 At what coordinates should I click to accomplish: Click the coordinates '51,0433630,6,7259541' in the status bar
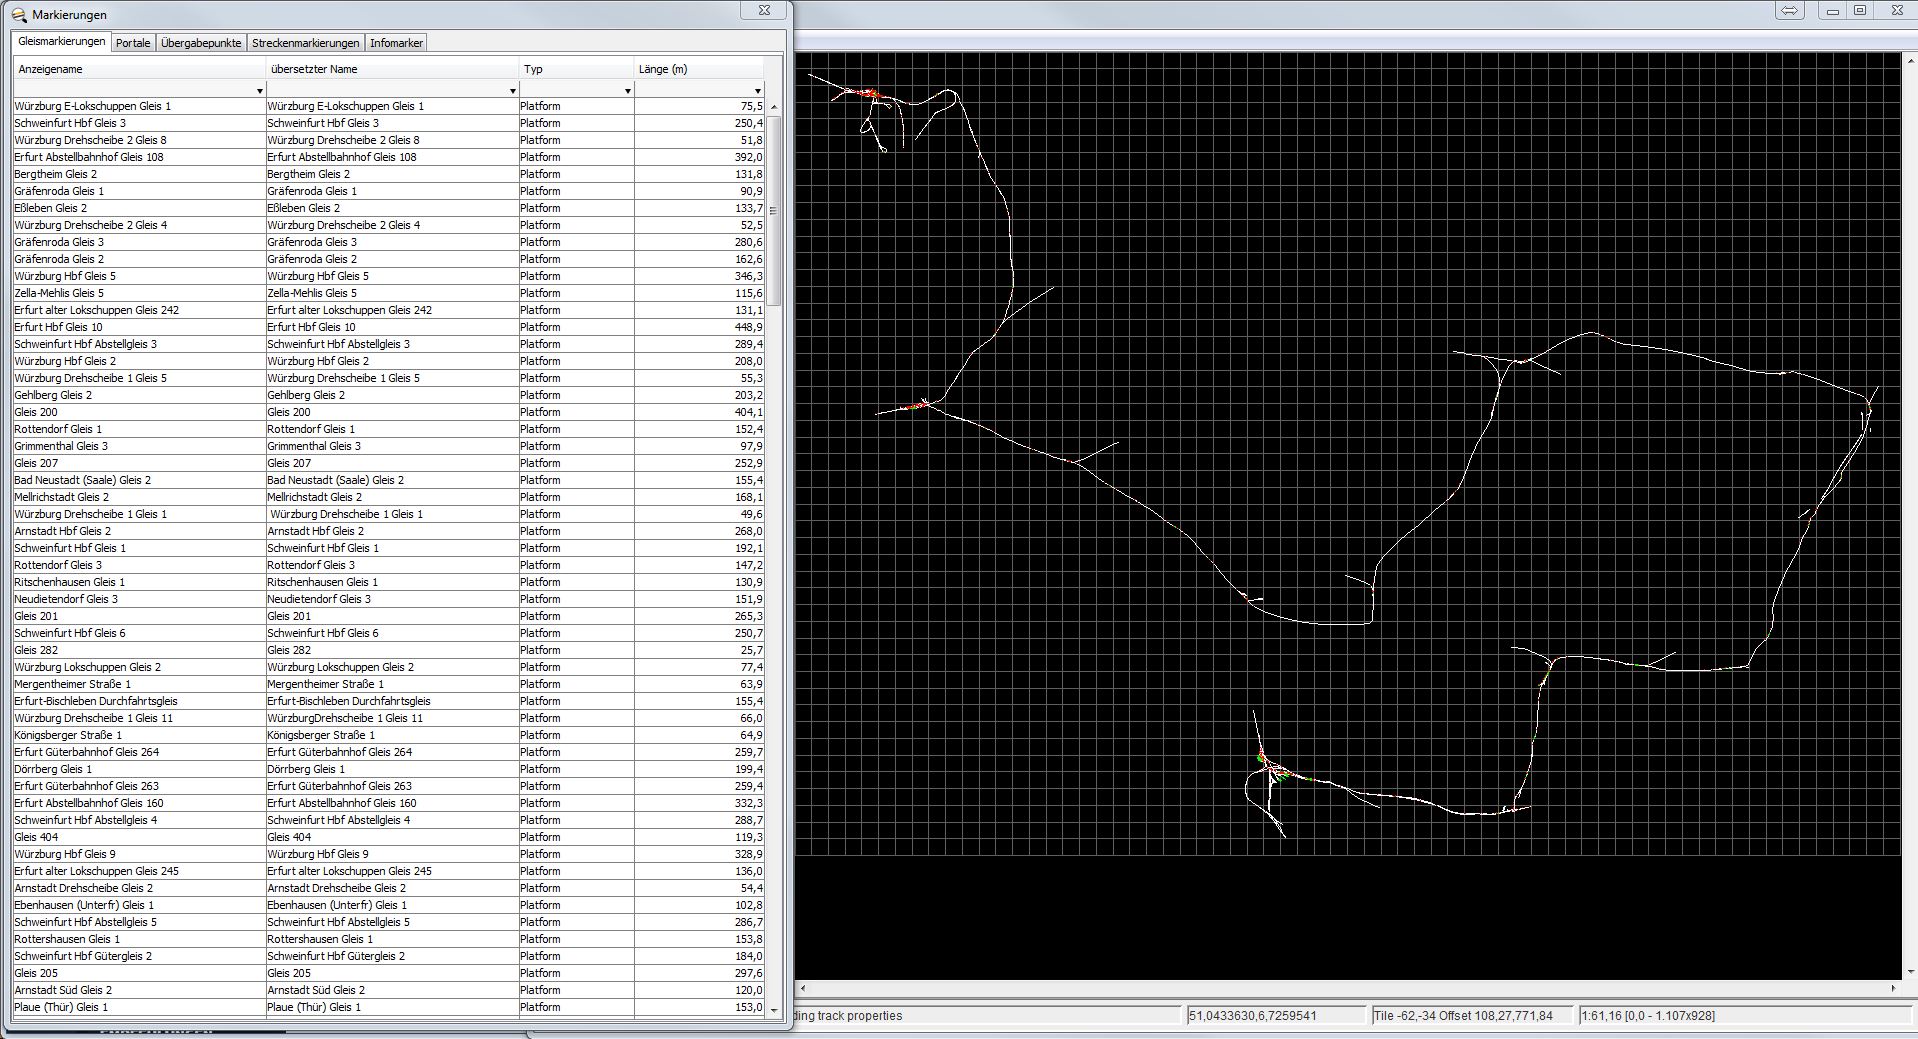(1253, 1016)
